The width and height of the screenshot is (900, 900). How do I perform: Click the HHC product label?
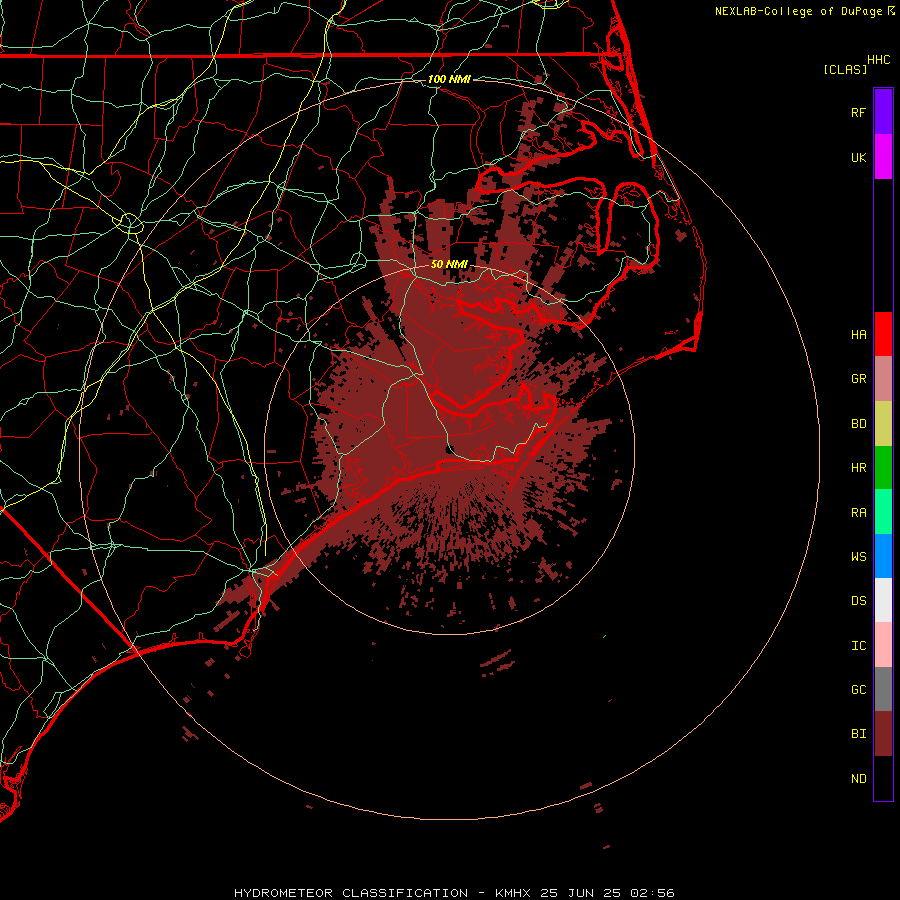(879, 60)
